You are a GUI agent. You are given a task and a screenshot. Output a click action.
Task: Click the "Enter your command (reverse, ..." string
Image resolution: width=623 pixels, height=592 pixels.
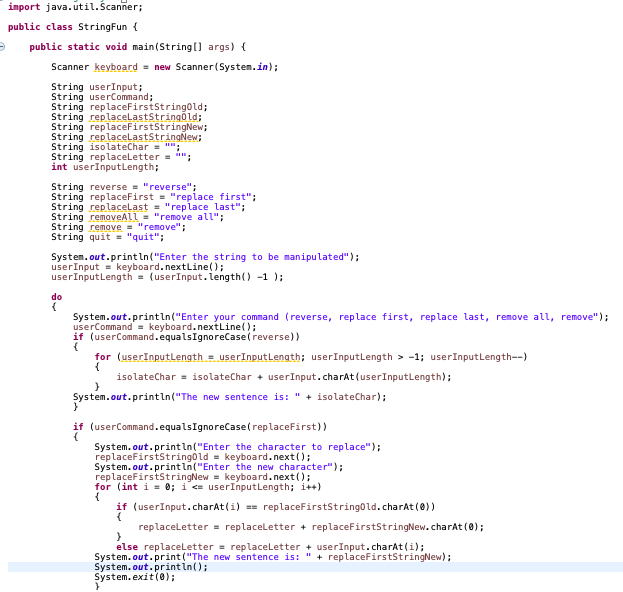pyautogui.click(x=387, y=317)
